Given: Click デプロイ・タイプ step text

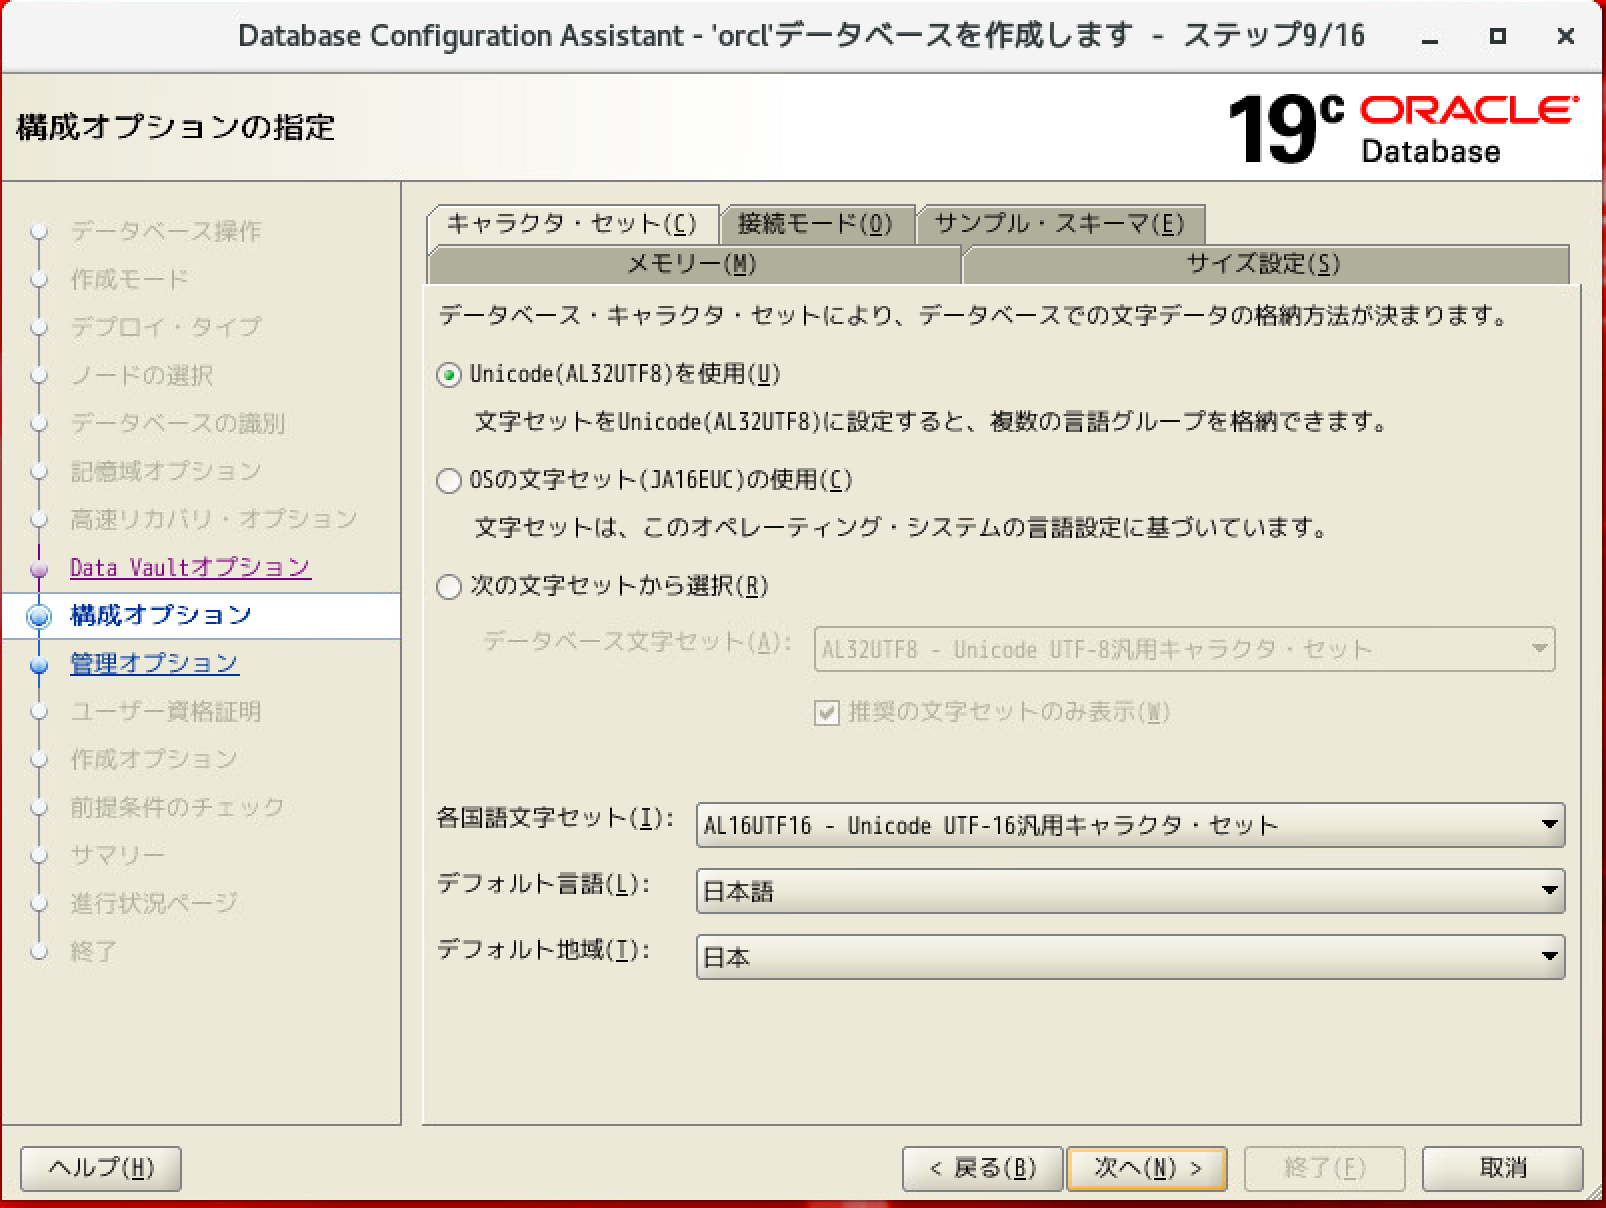Looking at the screenshot, I should [x=166, y=327].
